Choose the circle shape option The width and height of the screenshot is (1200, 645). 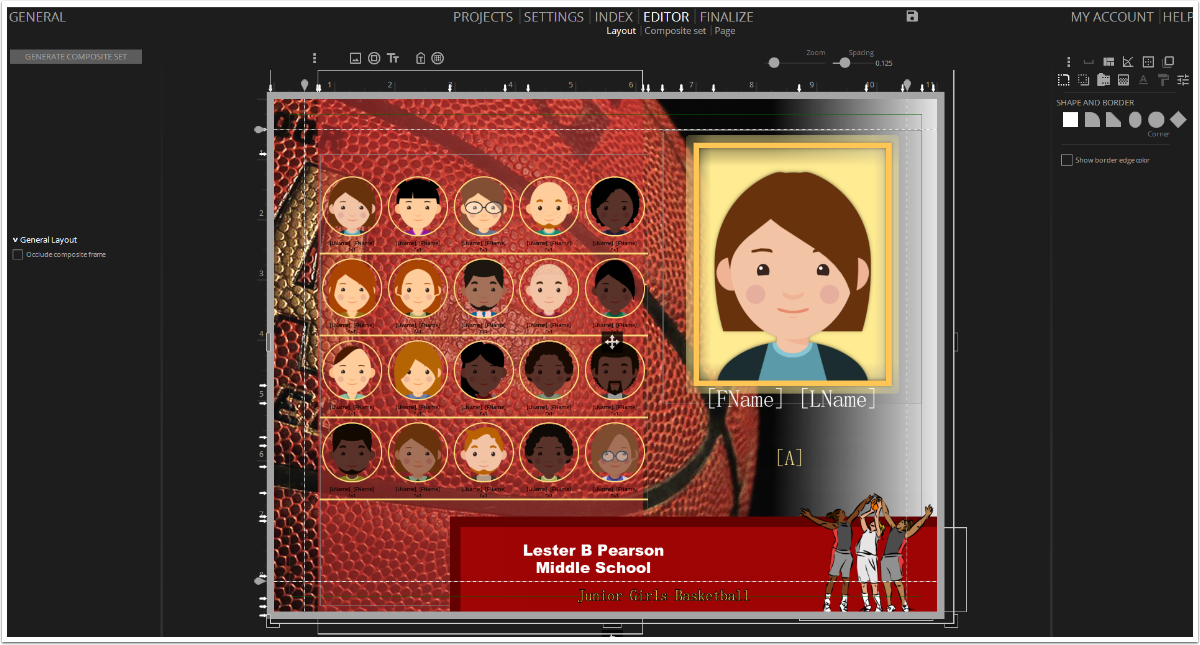pyautogui.click(x=1156, y=120)
